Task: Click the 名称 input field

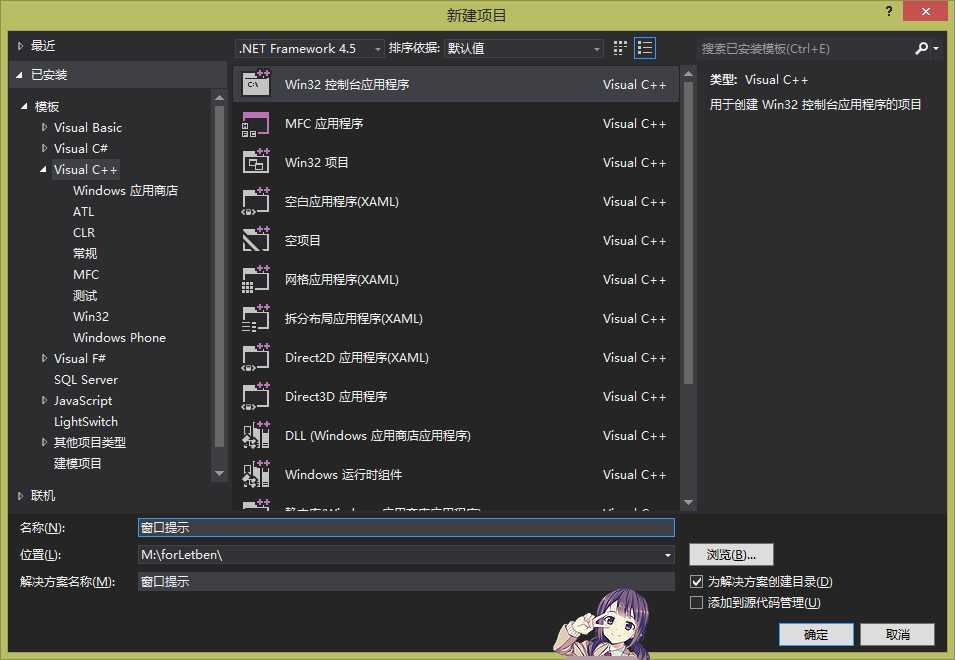Action: coord(406,527)
